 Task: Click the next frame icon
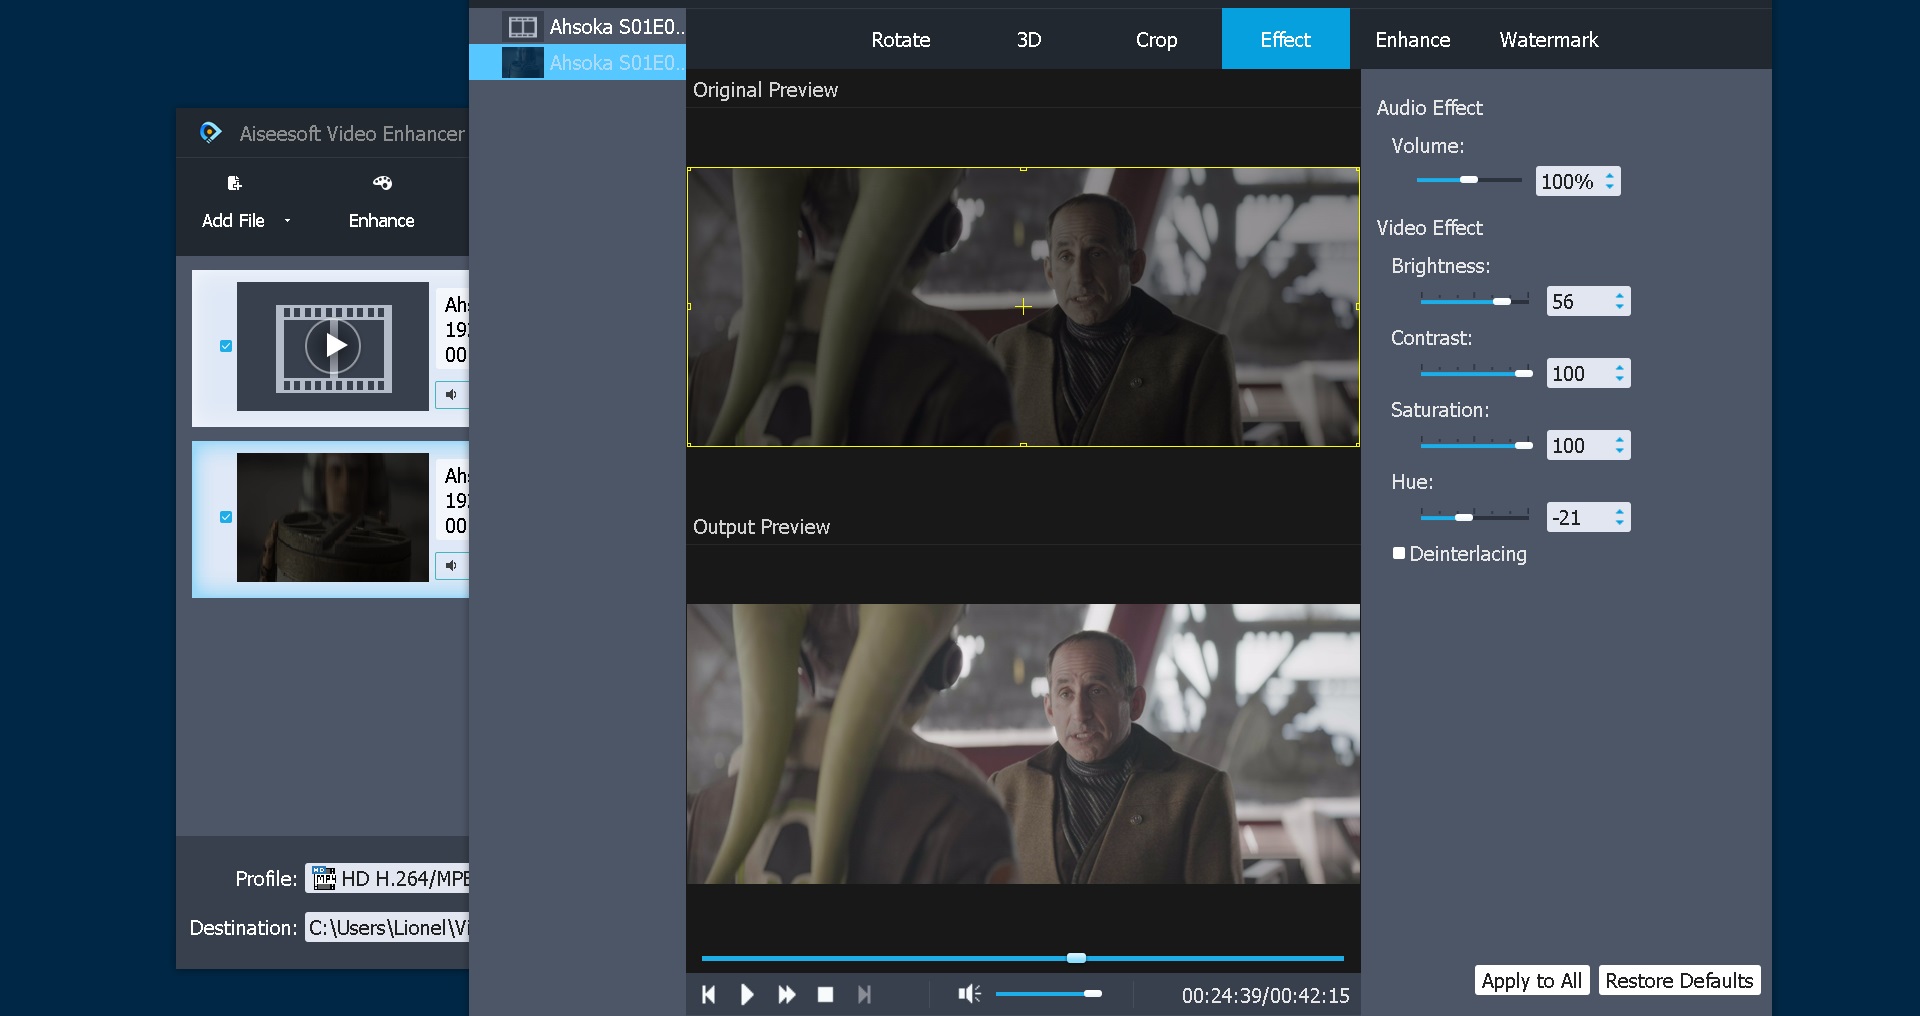(x=865, y=994)
